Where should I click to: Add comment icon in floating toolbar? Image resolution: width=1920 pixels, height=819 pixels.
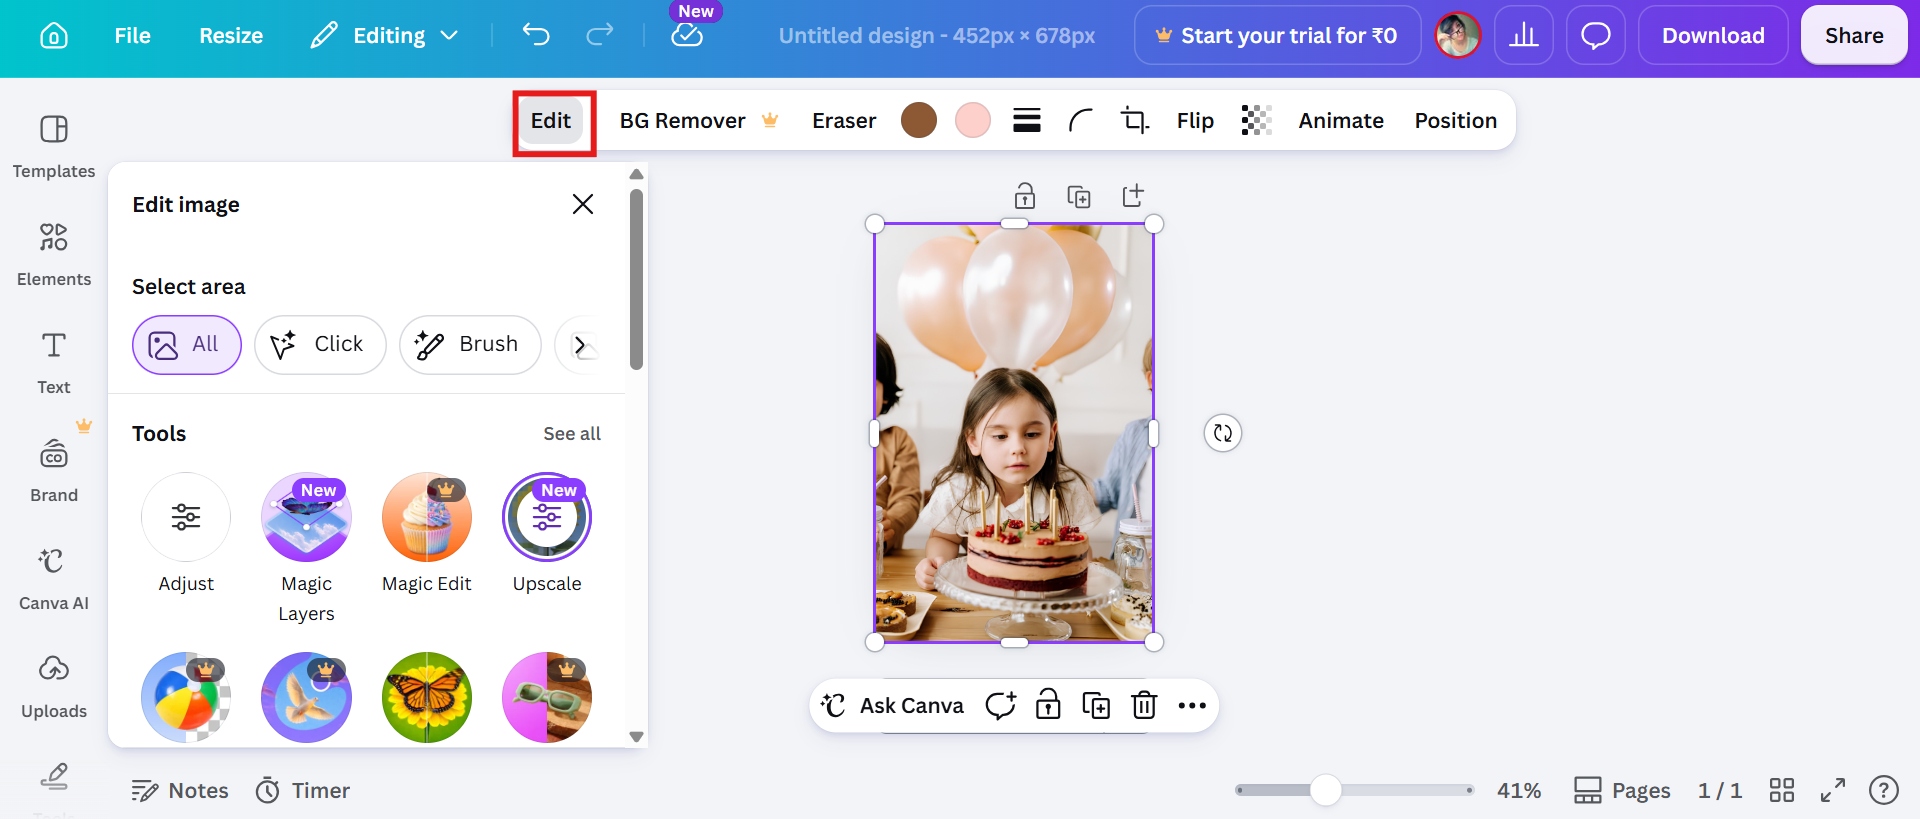tap(1001, 706)
